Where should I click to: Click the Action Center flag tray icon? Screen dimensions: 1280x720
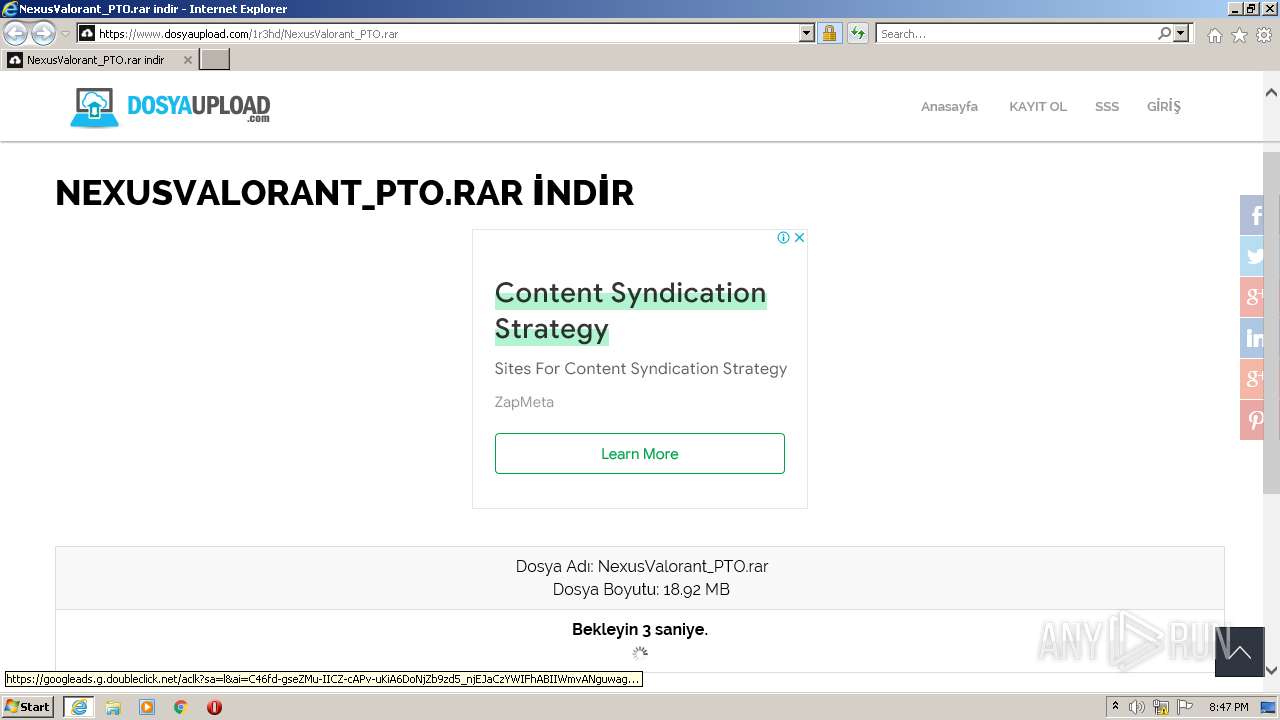pos(1186,707)
